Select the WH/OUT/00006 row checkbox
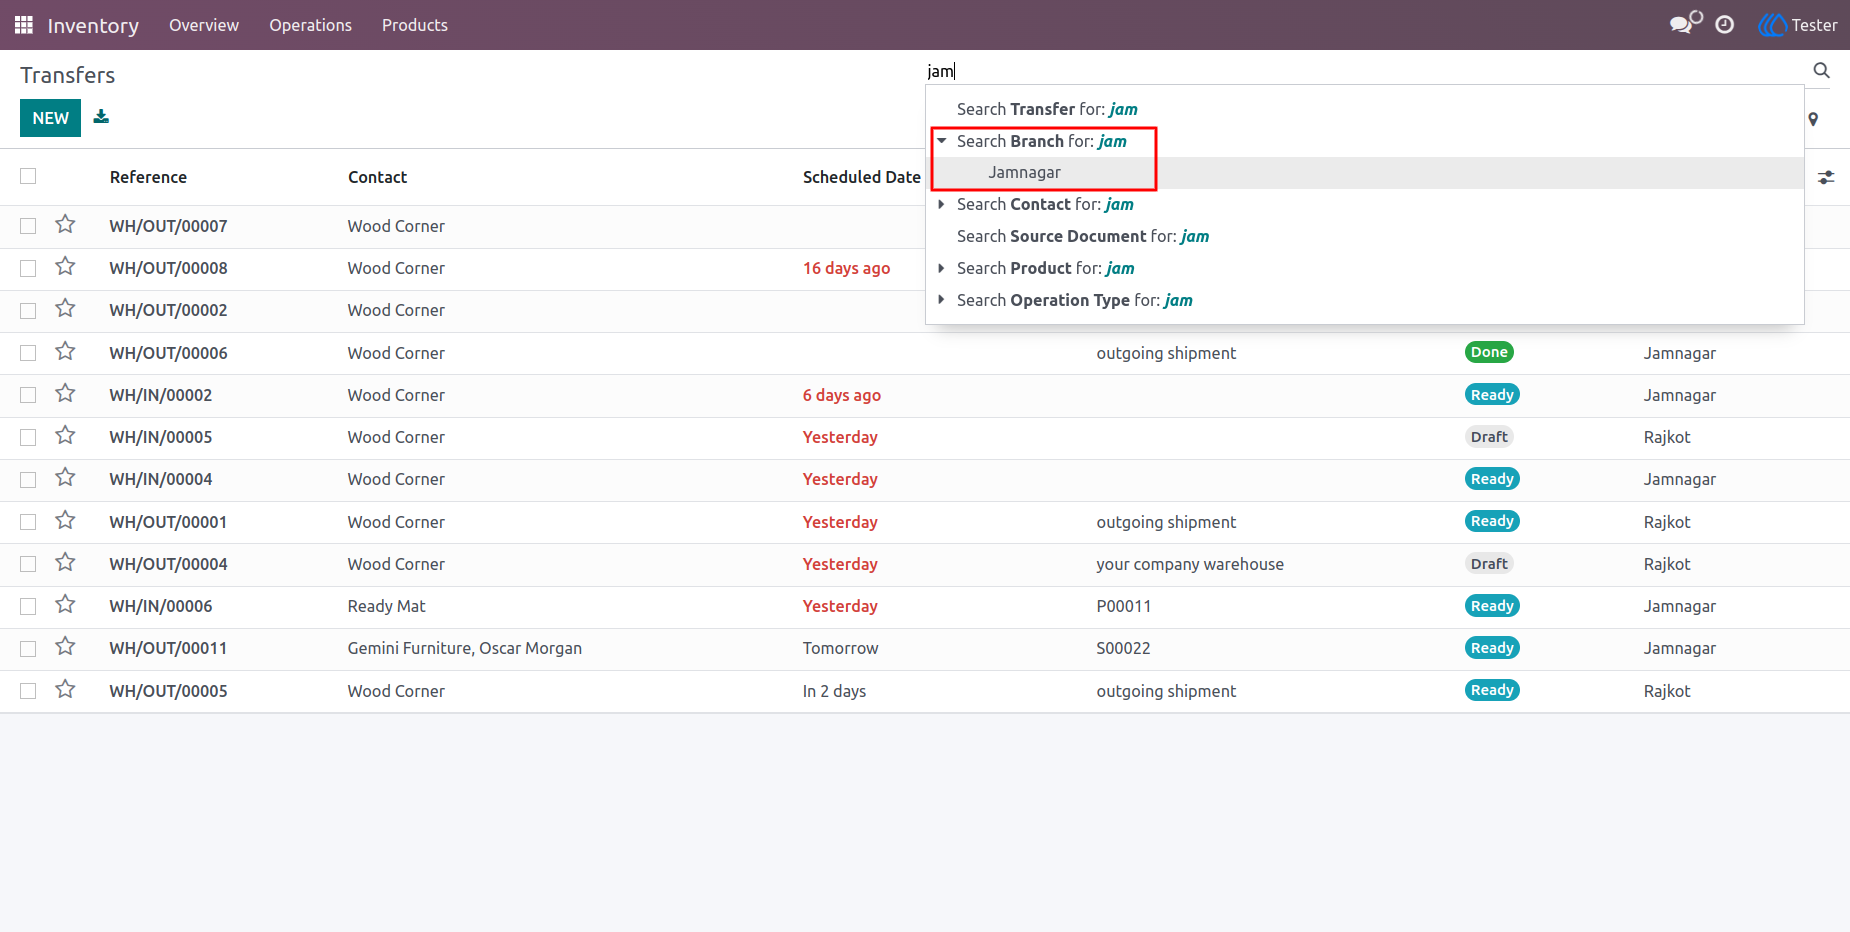 [28, 353]
